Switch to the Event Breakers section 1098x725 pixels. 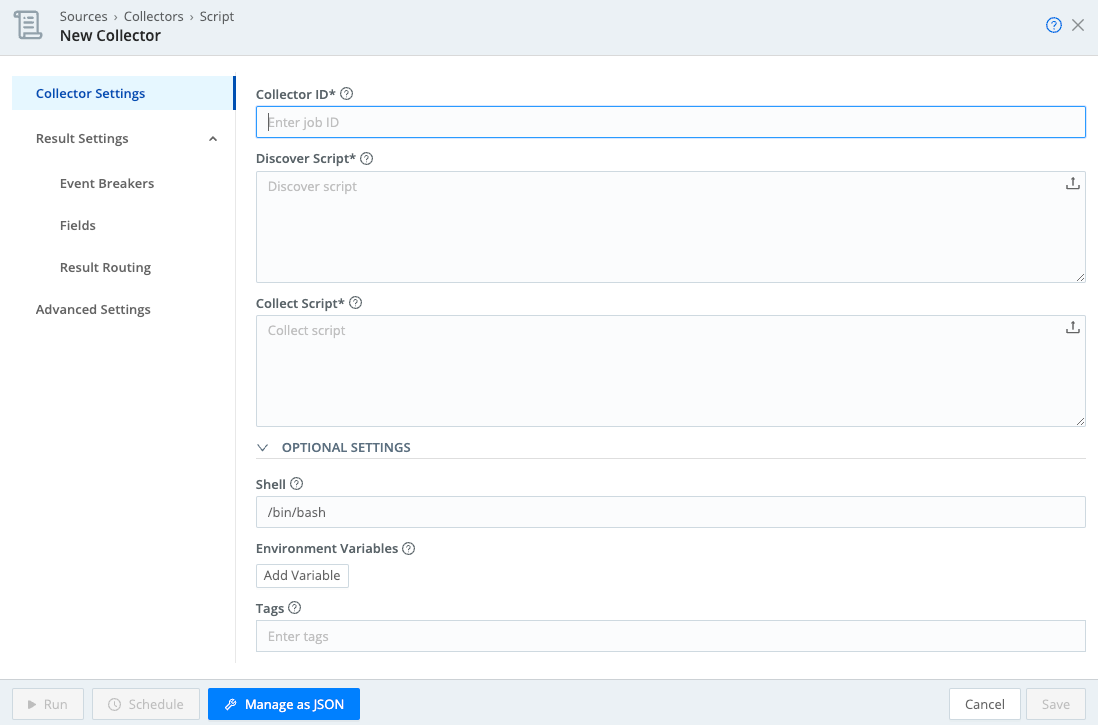point(106,183)
